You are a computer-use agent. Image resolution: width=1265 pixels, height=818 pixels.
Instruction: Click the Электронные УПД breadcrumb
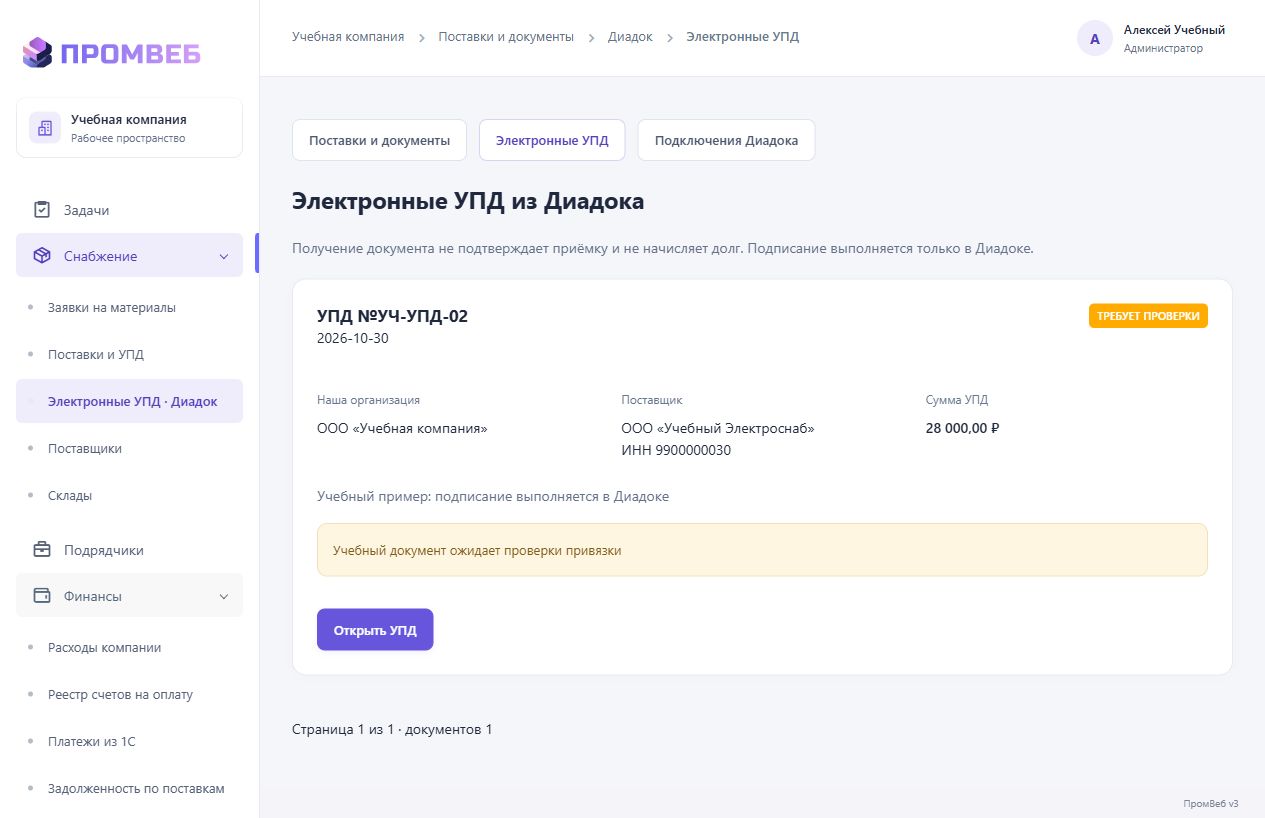pyautogui.click(x=743, y=37)
